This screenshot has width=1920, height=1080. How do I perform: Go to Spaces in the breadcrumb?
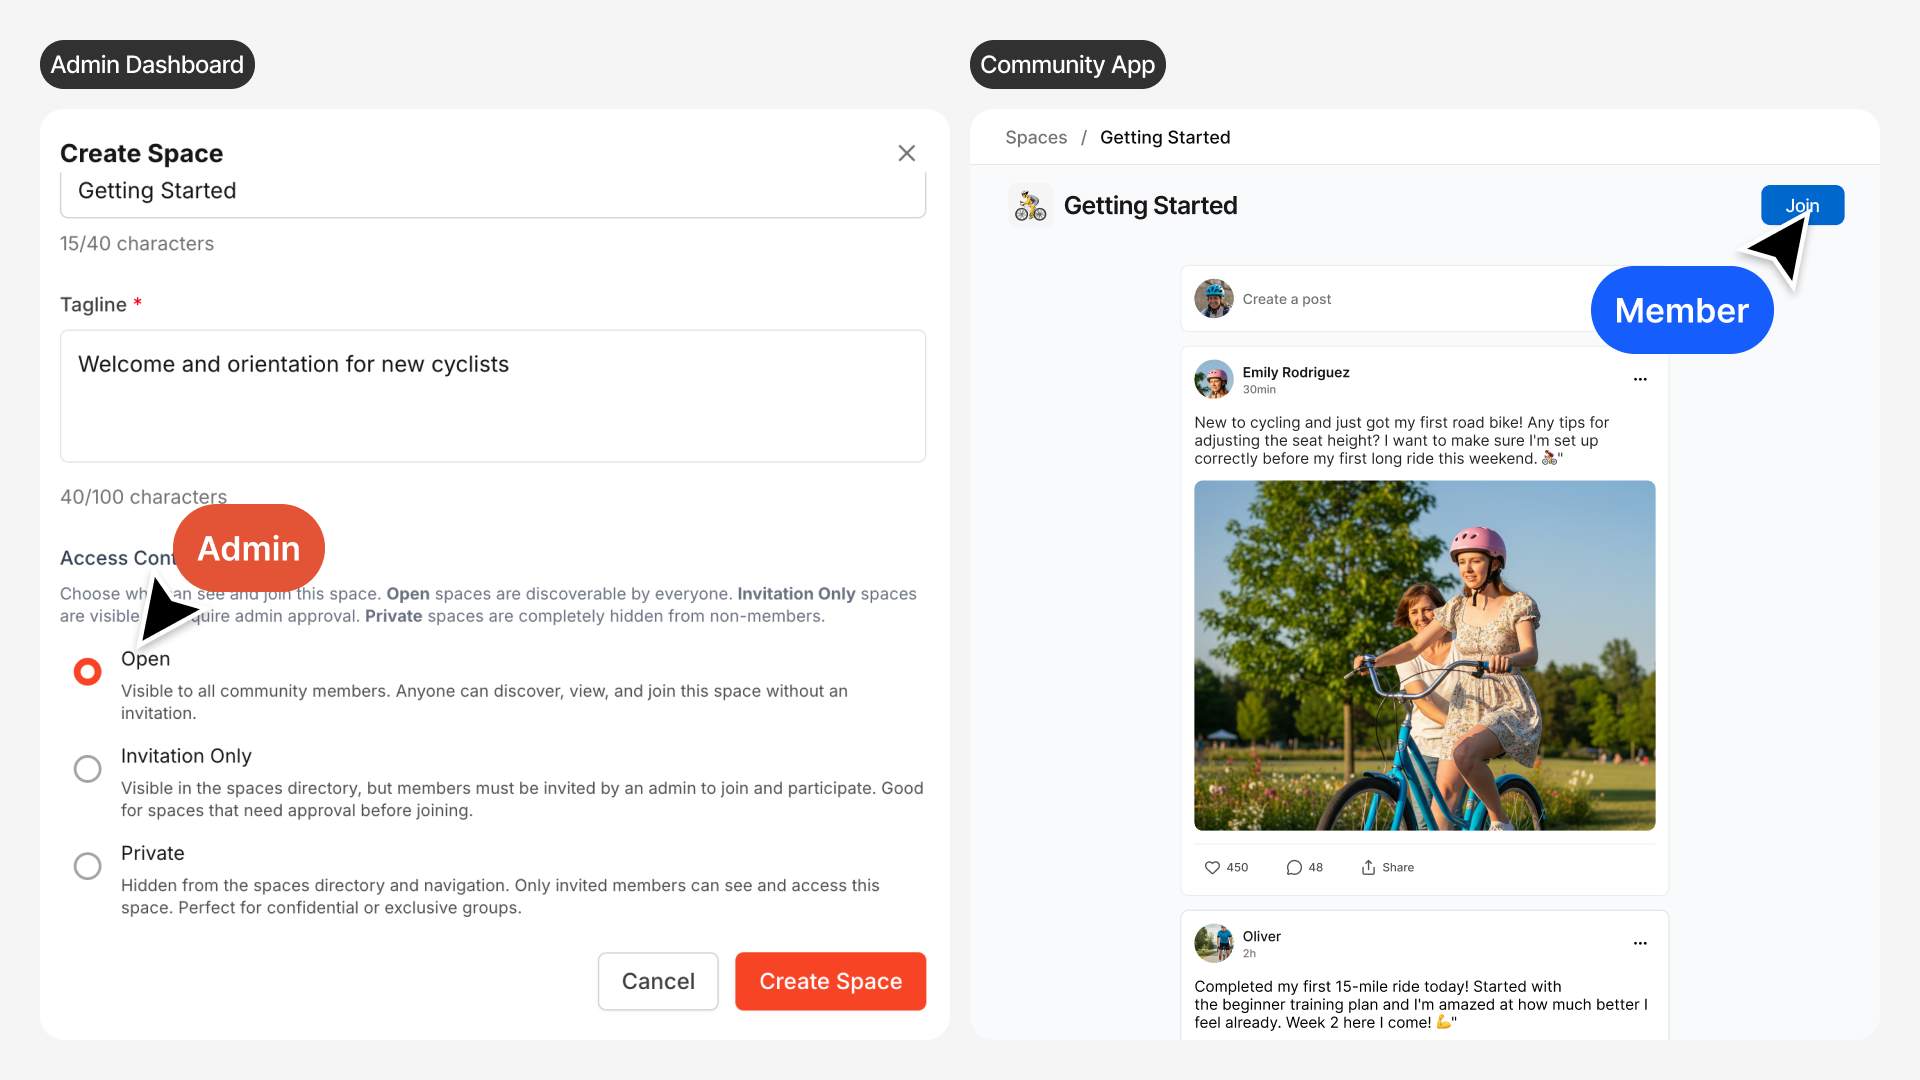[1036, 137]
